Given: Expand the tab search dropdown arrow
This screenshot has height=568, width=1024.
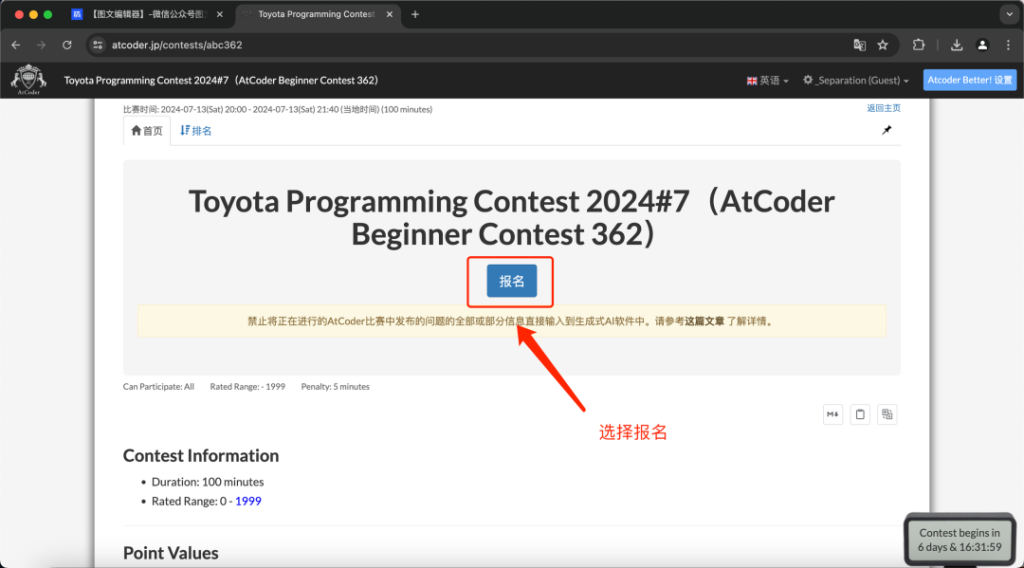Looking at the screenshot, I should click(x=1009, y=14).
